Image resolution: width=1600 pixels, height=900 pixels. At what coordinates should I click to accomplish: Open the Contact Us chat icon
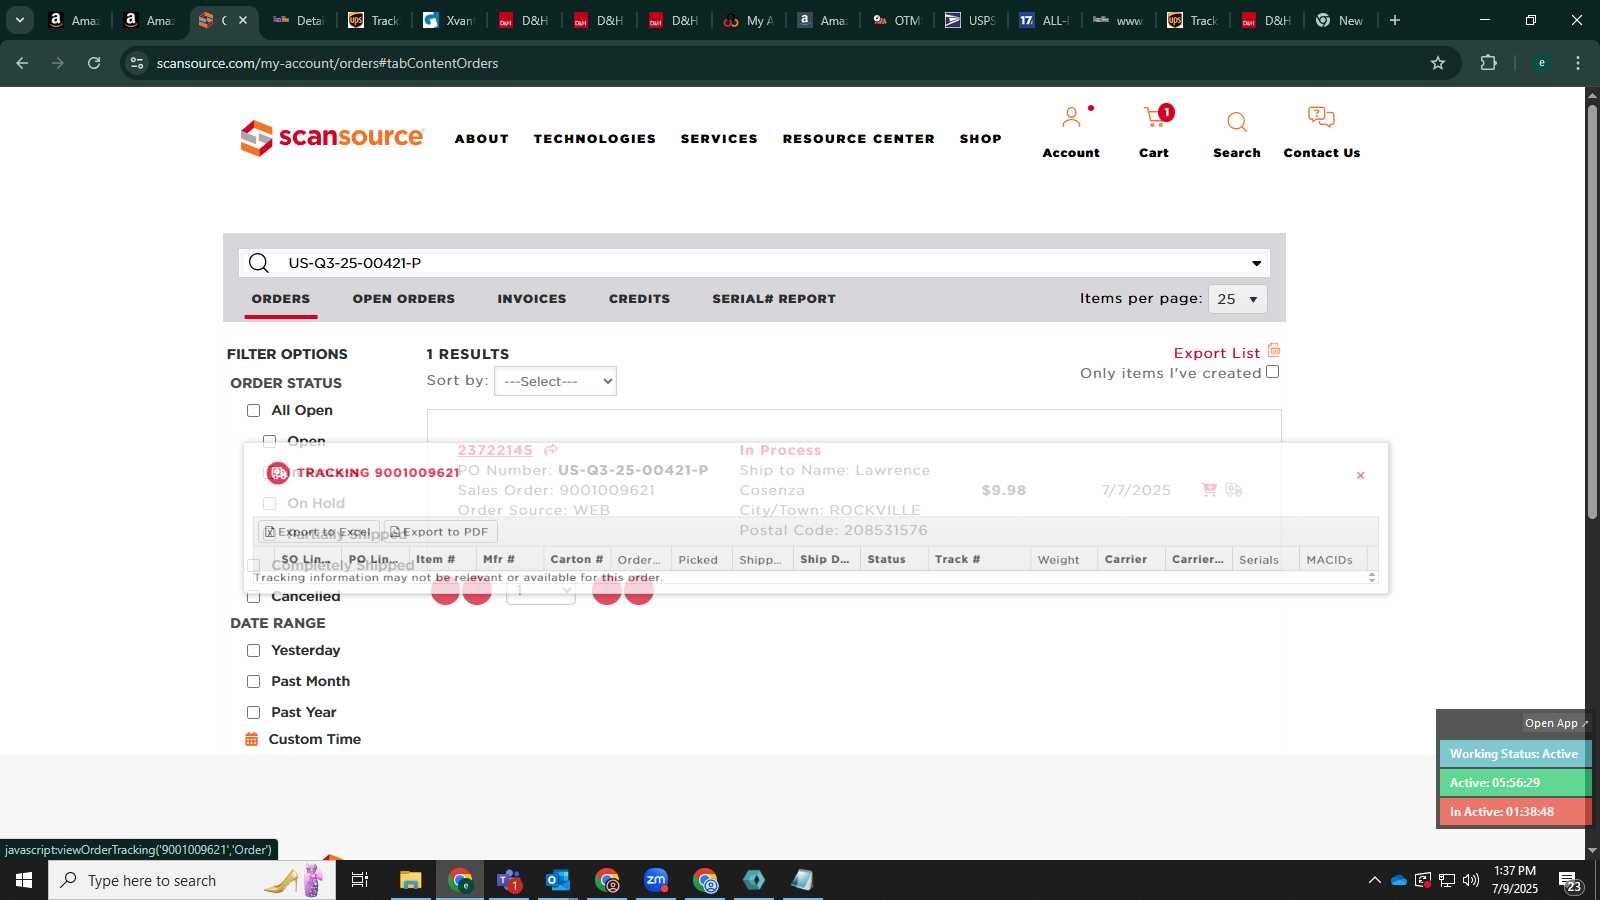(x=1321, y=117)
